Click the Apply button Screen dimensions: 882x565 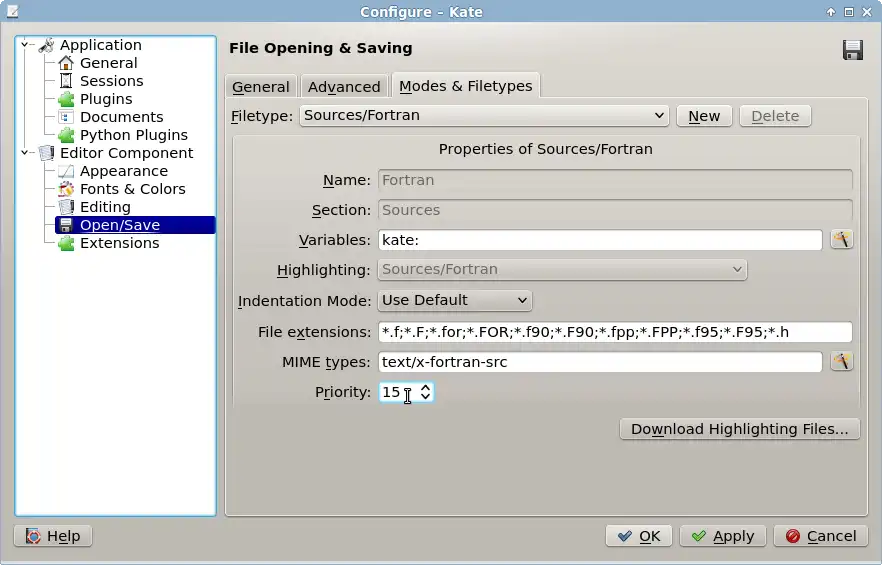pos(723,536)
